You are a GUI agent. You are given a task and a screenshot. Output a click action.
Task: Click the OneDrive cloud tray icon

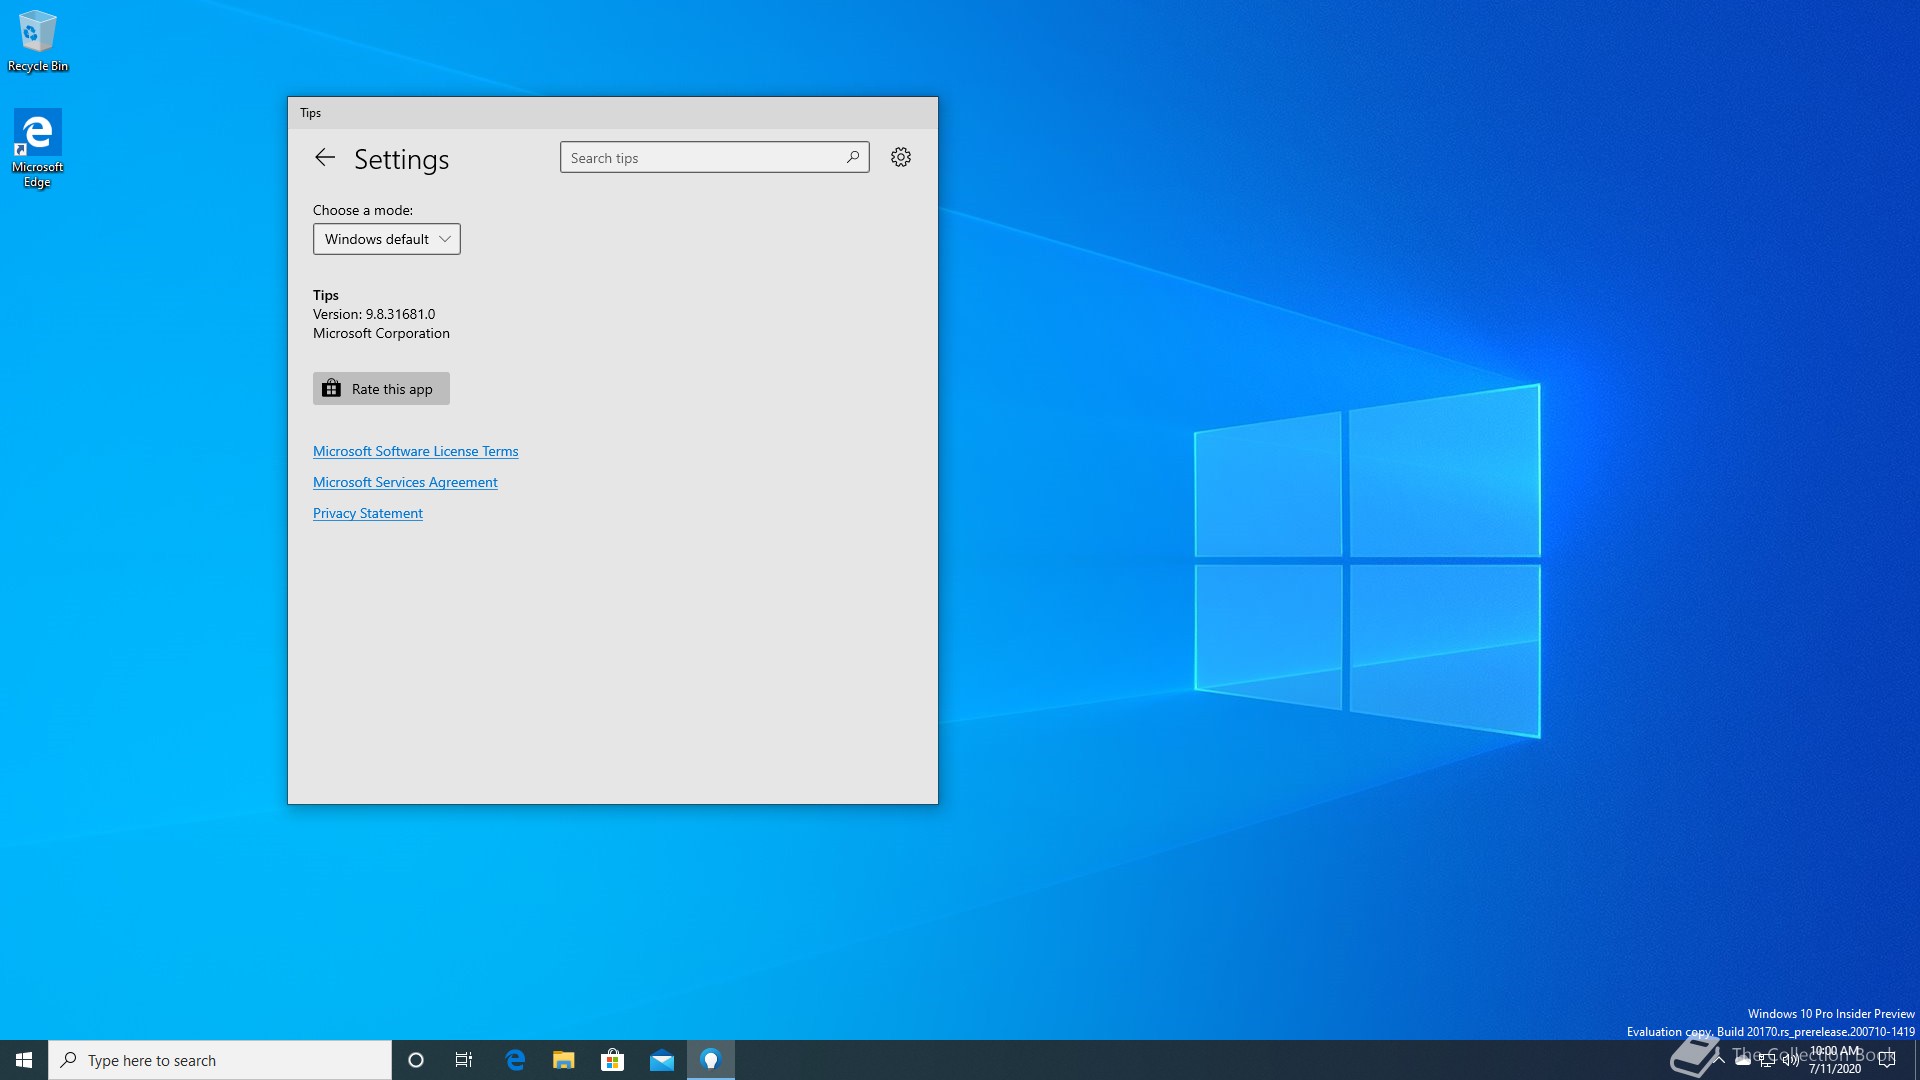pos(1743,1060)
